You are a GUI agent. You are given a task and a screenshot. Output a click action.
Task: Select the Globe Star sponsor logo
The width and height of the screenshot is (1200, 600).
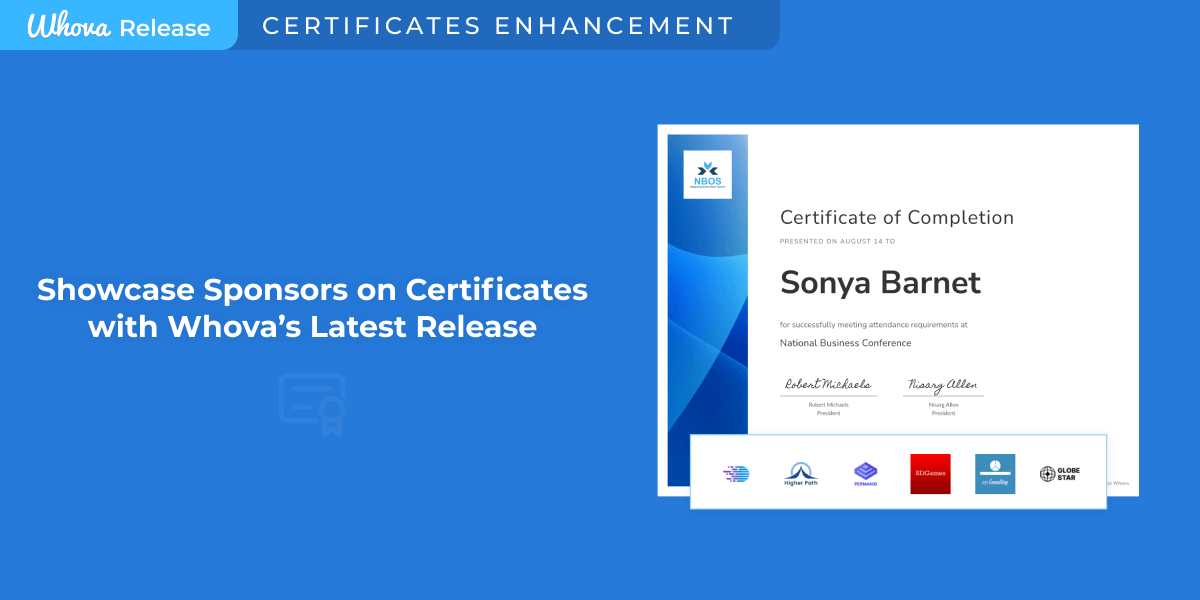[1060, 474]
